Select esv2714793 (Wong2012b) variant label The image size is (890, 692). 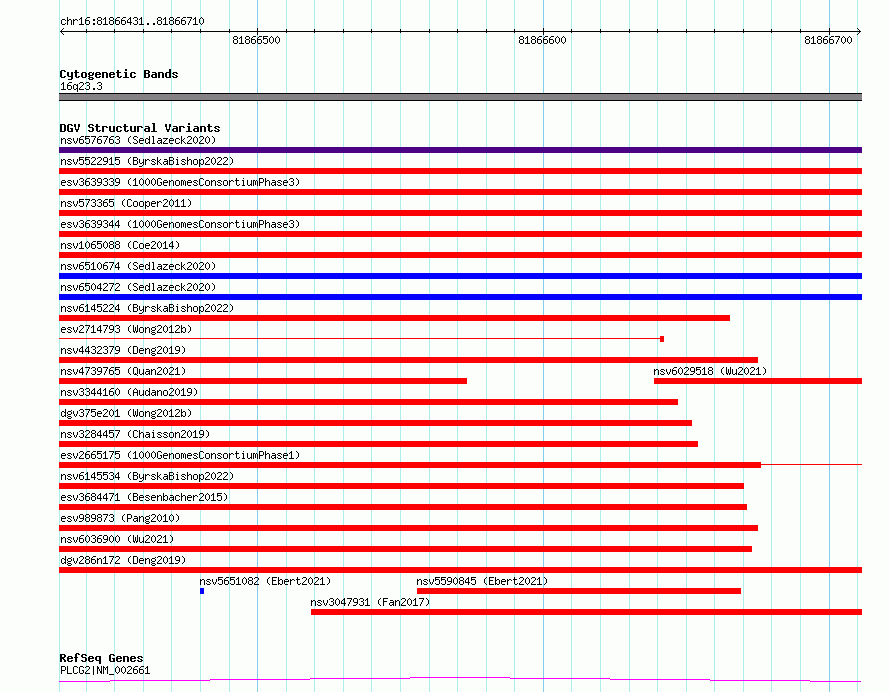click(126, 329)
